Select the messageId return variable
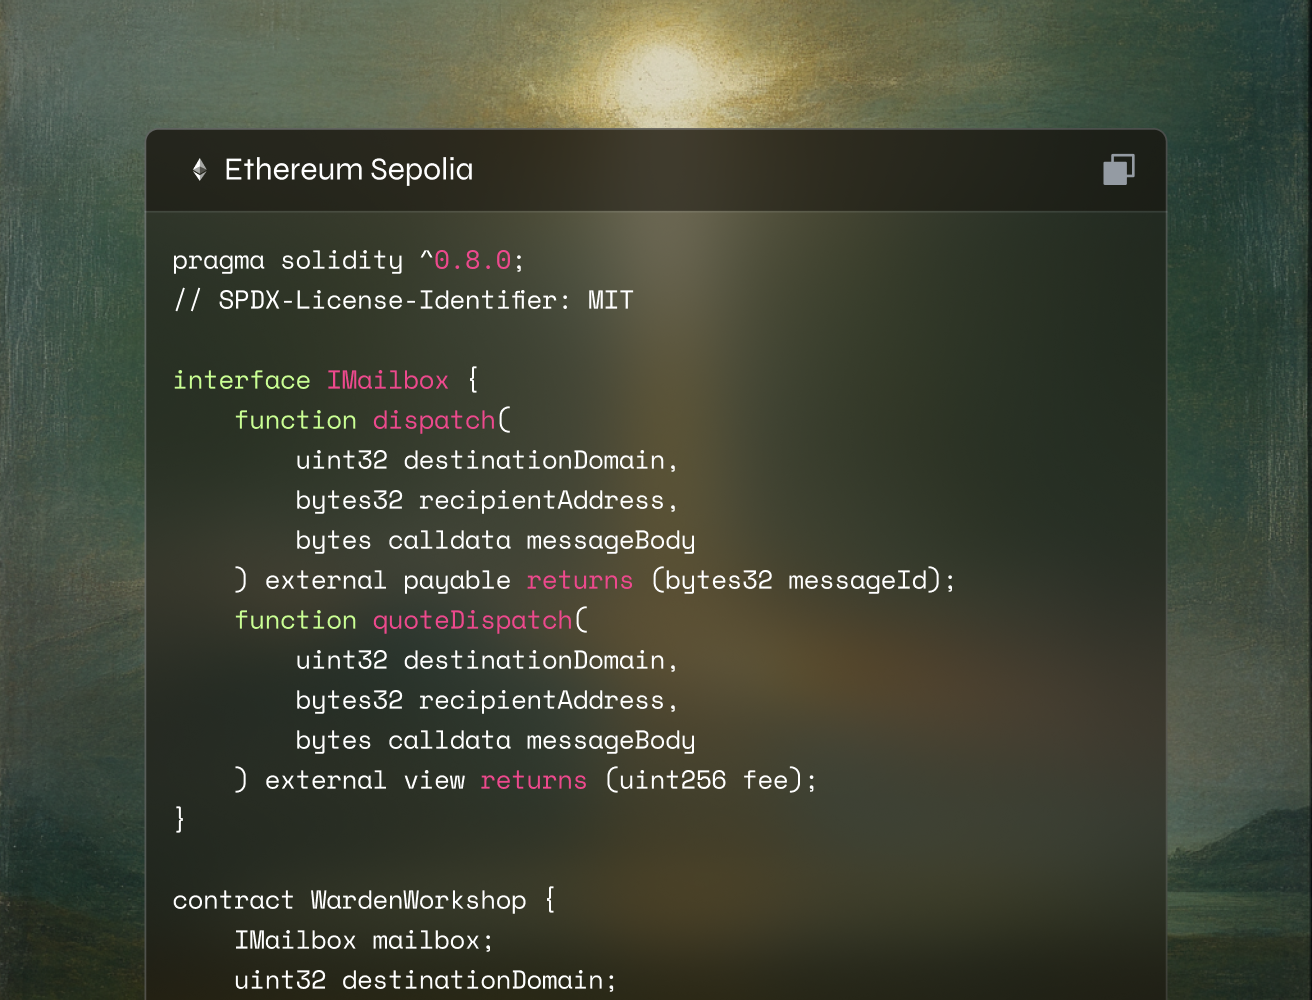 coord(858,580)
